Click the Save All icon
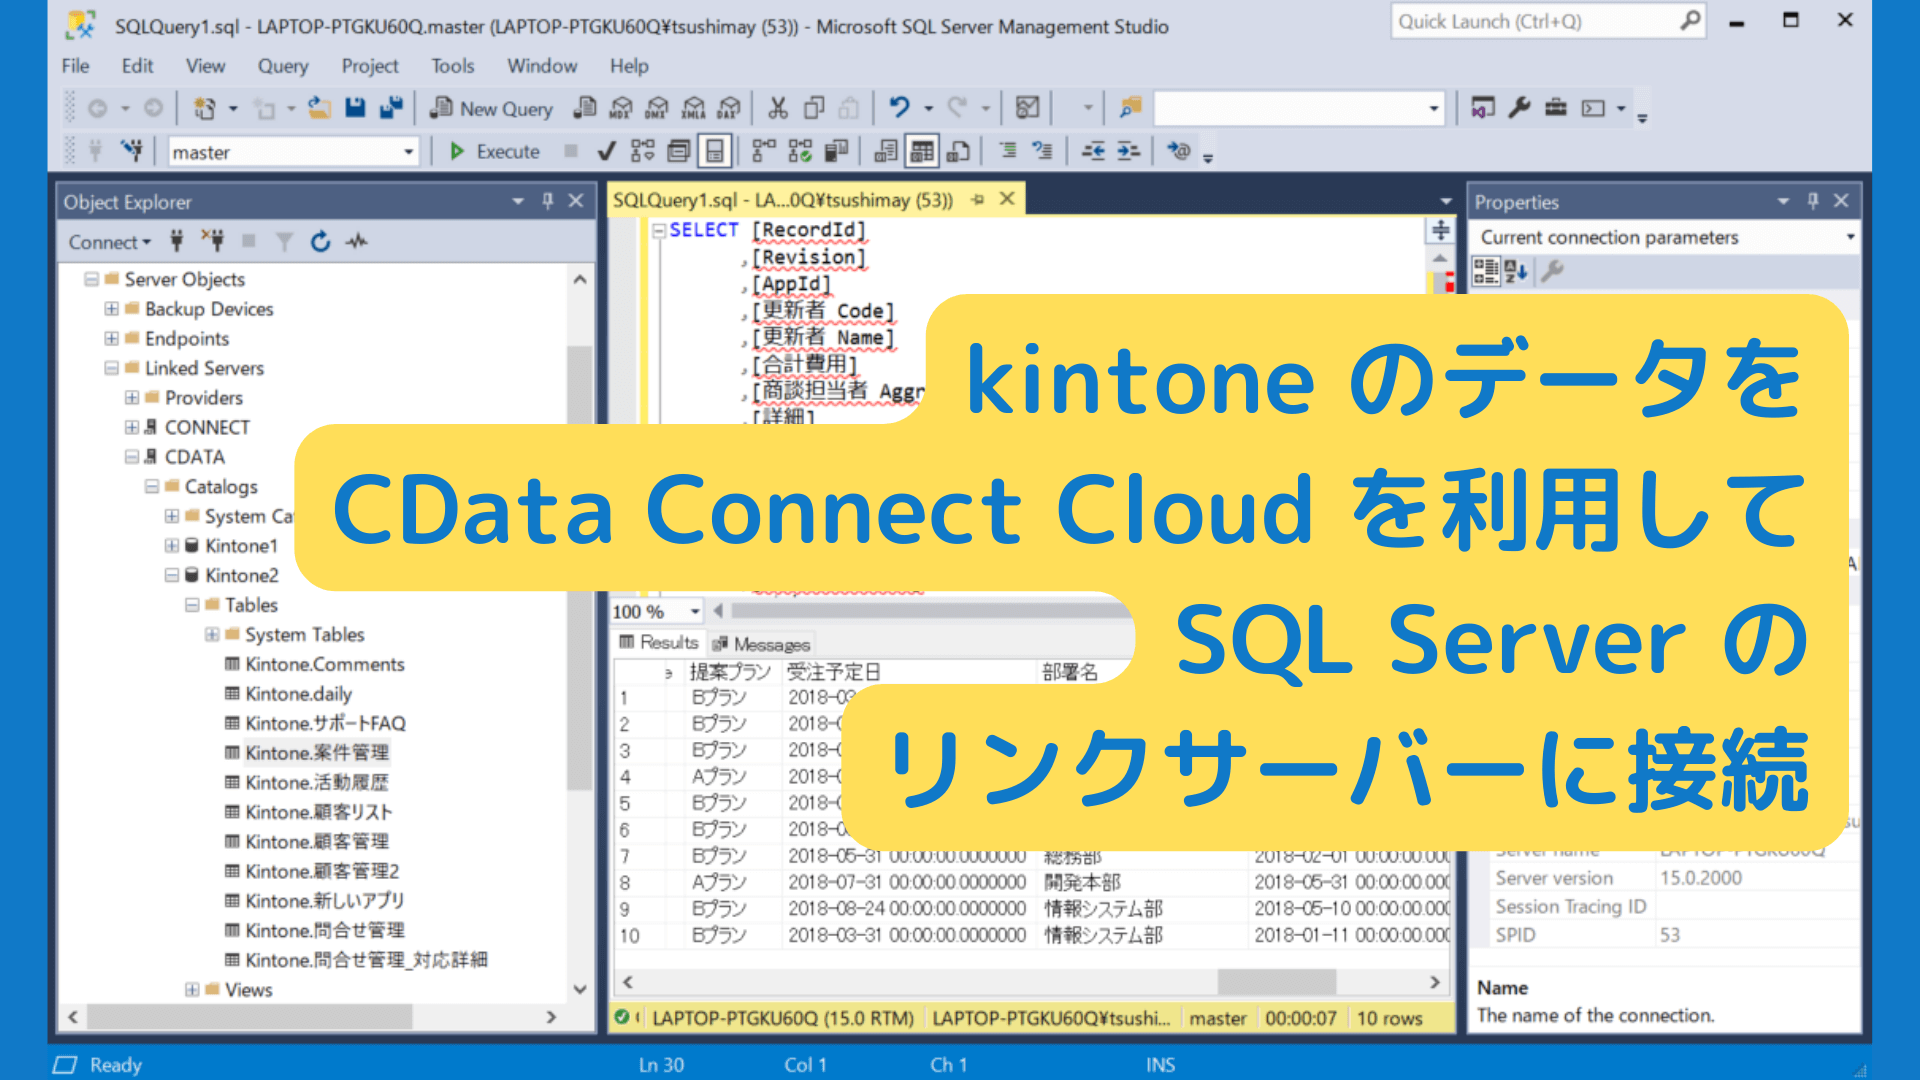 pos(391,108)
